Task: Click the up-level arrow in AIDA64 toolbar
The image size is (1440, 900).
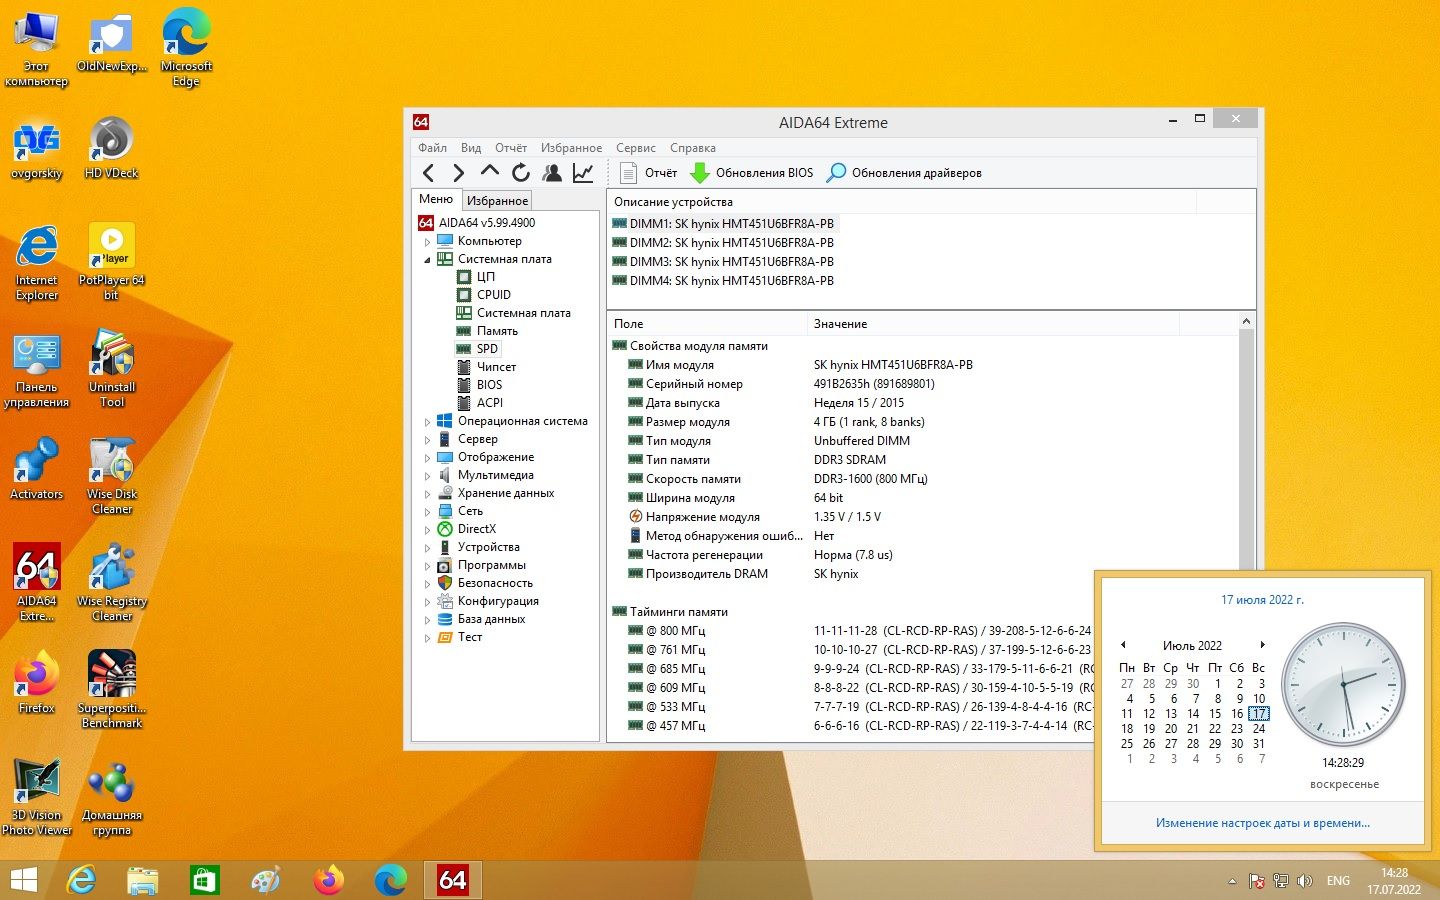Action: click(489, 172)
